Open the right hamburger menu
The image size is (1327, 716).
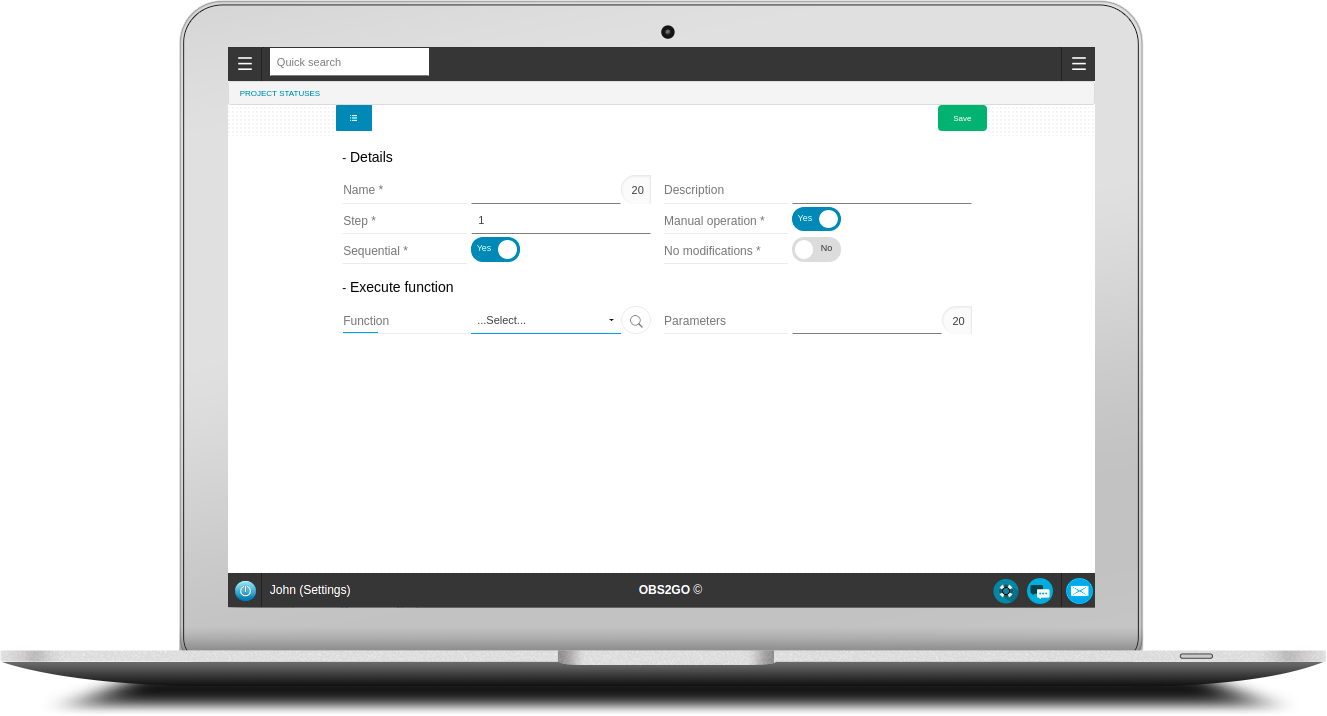click(1078, 64)
